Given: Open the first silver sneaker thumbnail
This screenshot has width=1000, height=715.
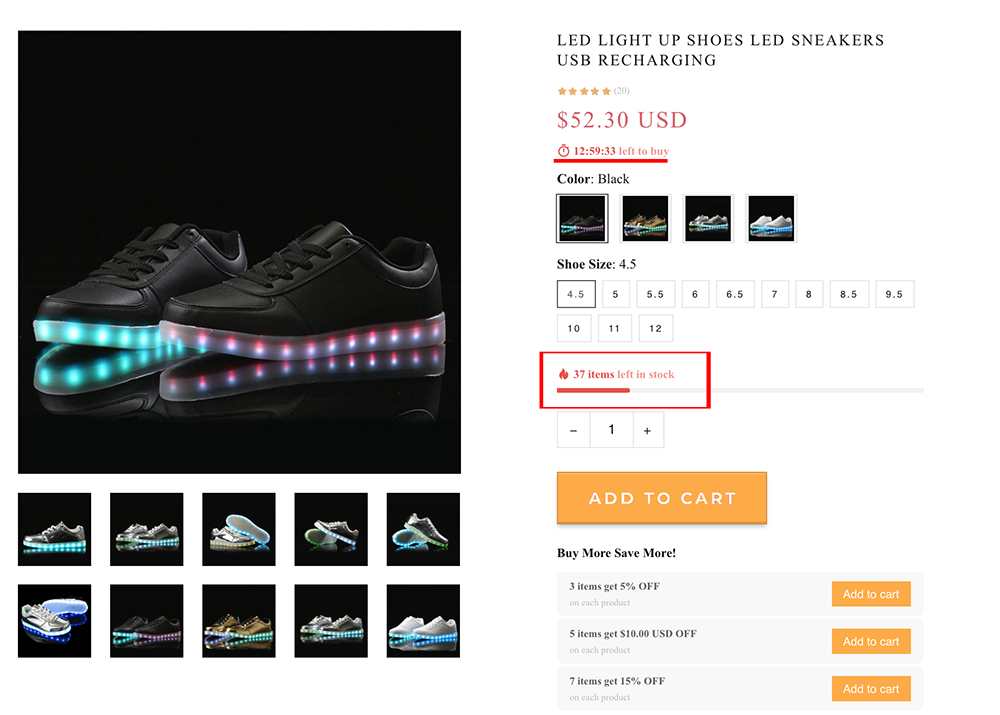Looking at the screenshot, I should tap(54, 529).
